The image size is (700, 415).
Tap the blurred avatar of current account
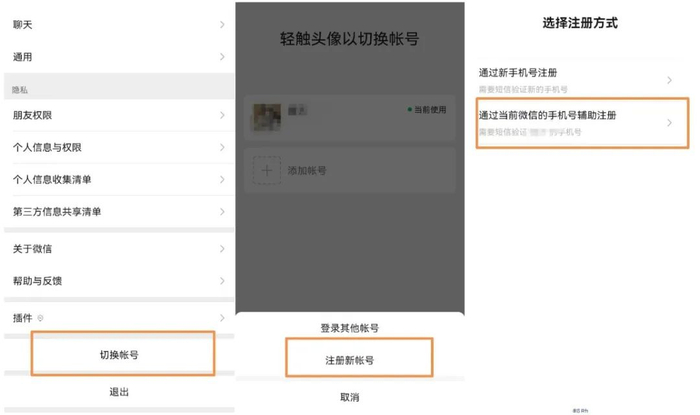click(x=267, y=117)
